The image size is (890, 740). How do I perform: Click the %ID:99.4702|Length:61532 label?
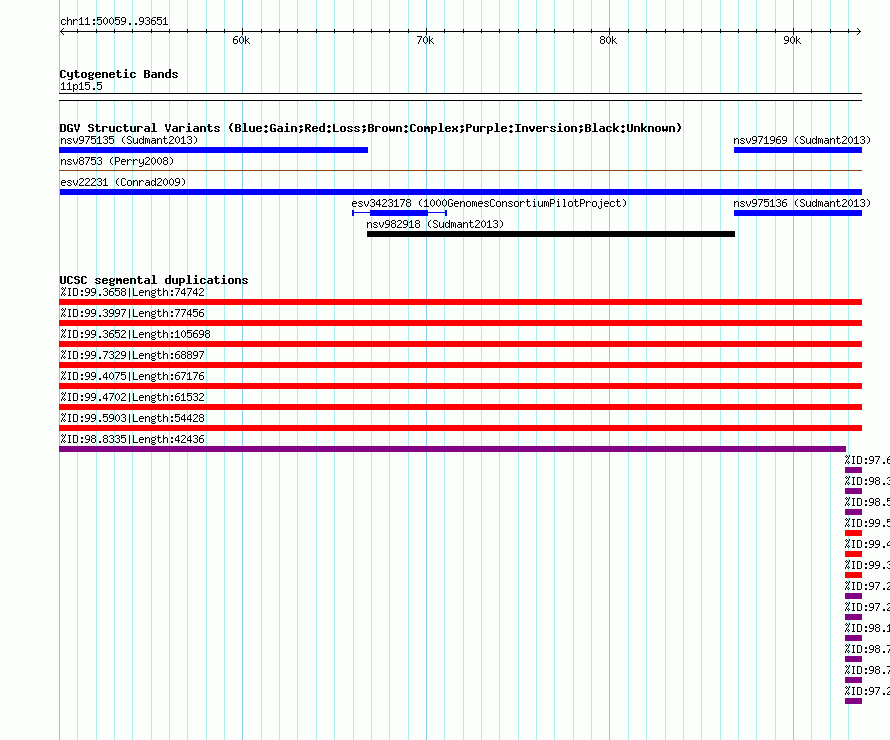tap(132, 397)
